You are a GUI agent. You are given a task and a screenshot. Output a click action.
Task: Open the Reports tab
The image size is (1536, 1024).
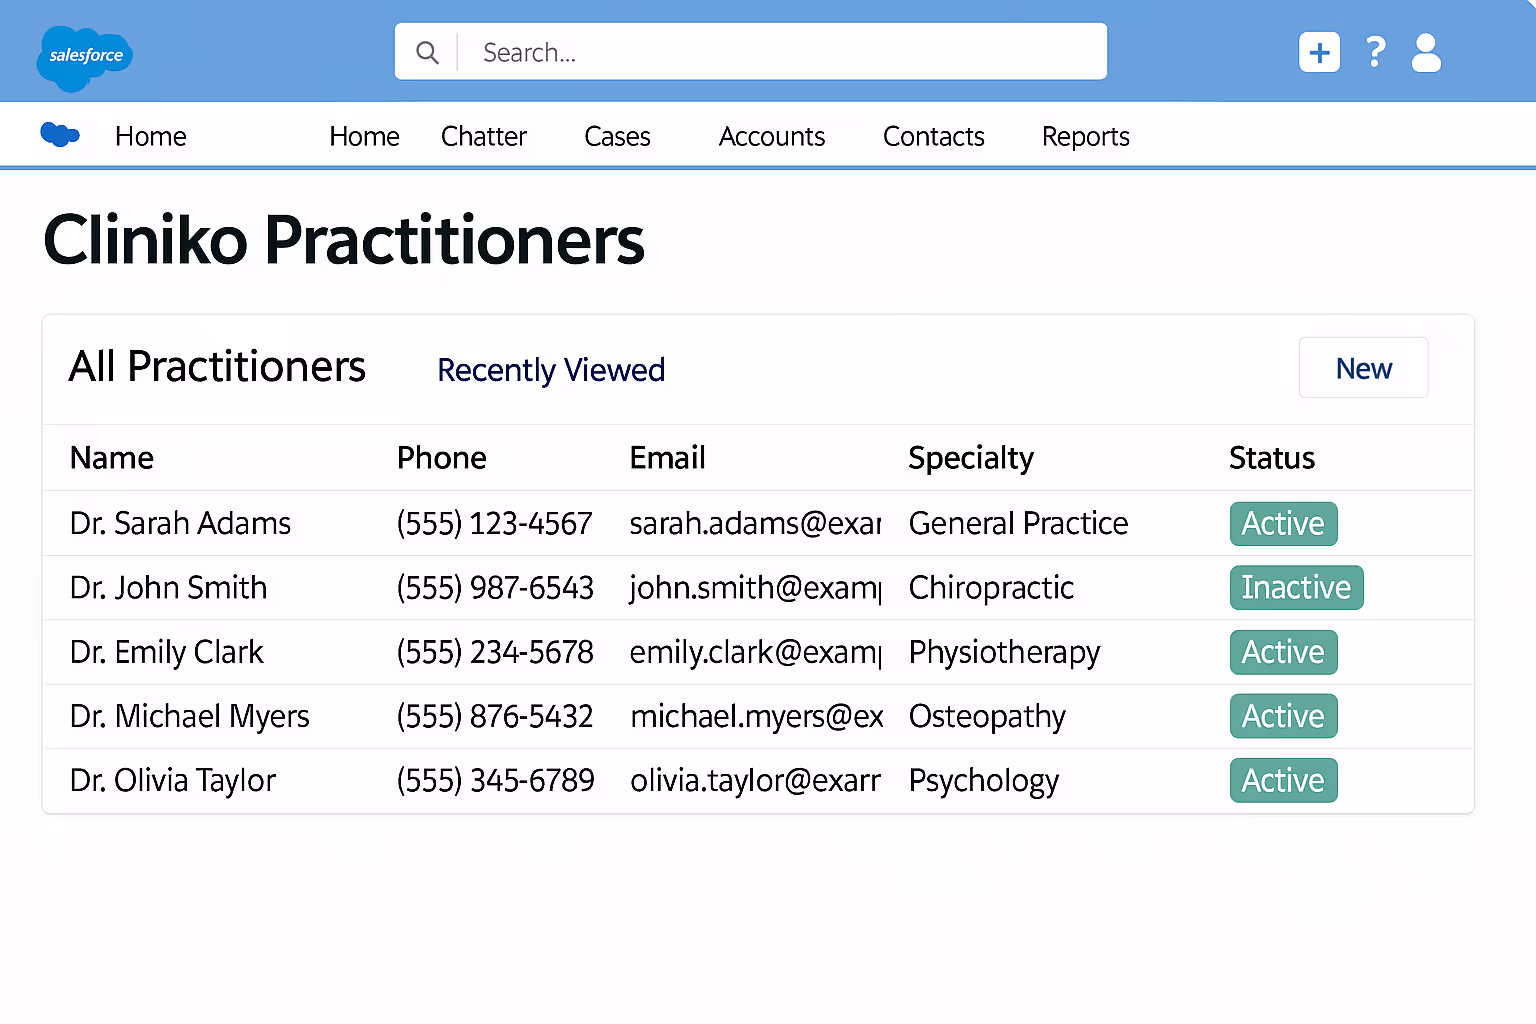pos(1086,137)
